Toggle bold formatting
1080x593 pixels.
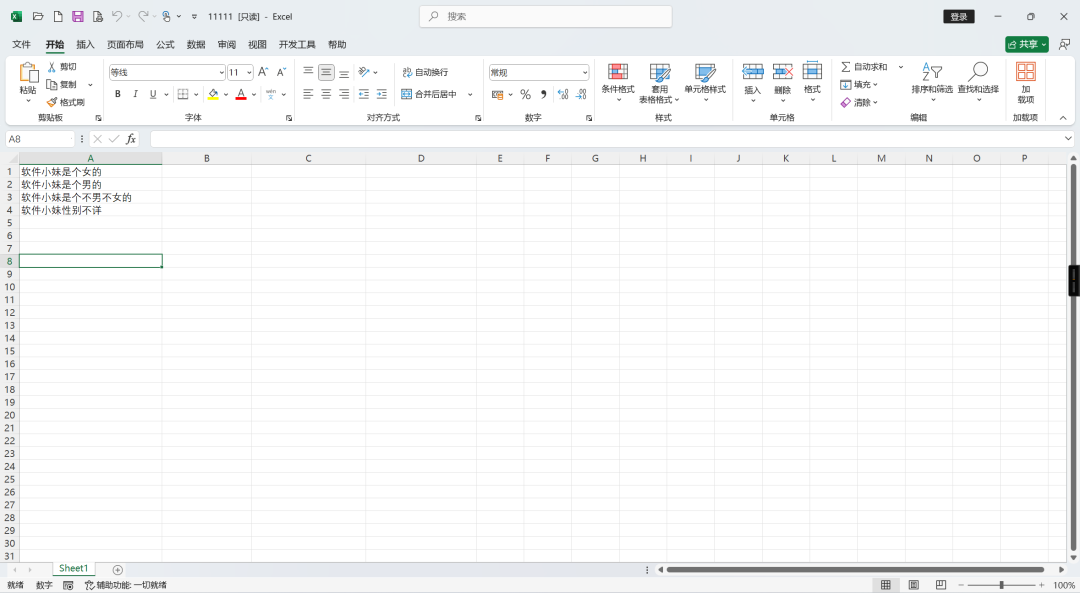pyautogui.click(x=117, y=94)
